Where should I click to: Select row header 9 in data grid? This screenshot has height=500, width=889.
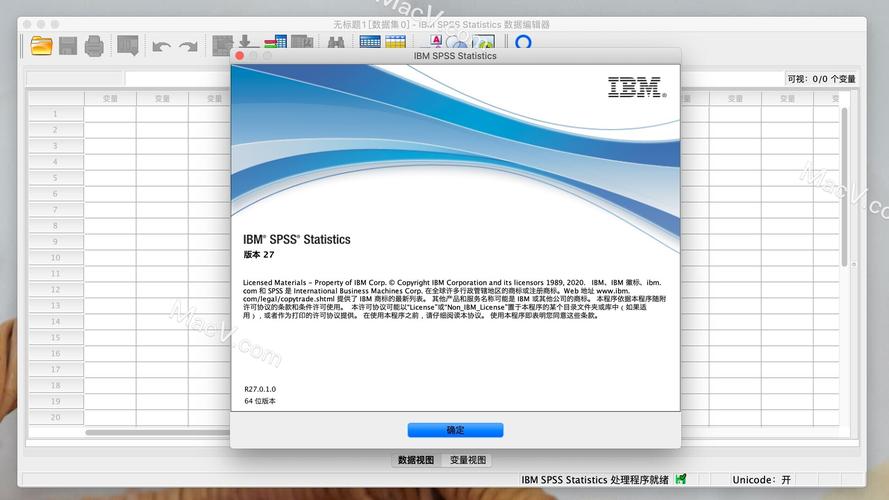coord(56,241)
